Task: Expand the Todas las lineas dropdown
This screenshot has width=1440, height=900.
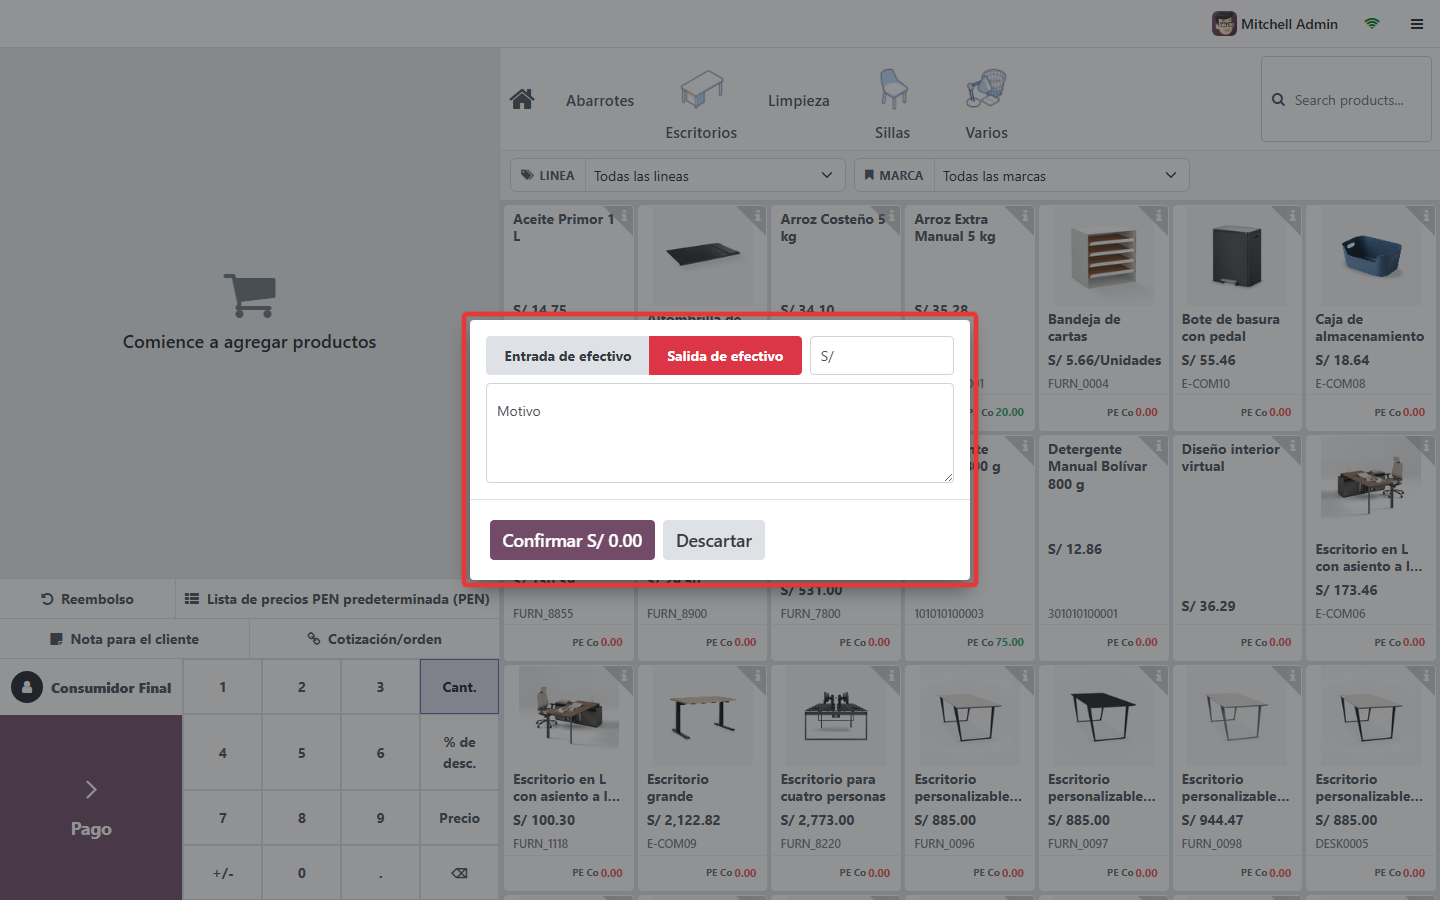Action: 715,176
